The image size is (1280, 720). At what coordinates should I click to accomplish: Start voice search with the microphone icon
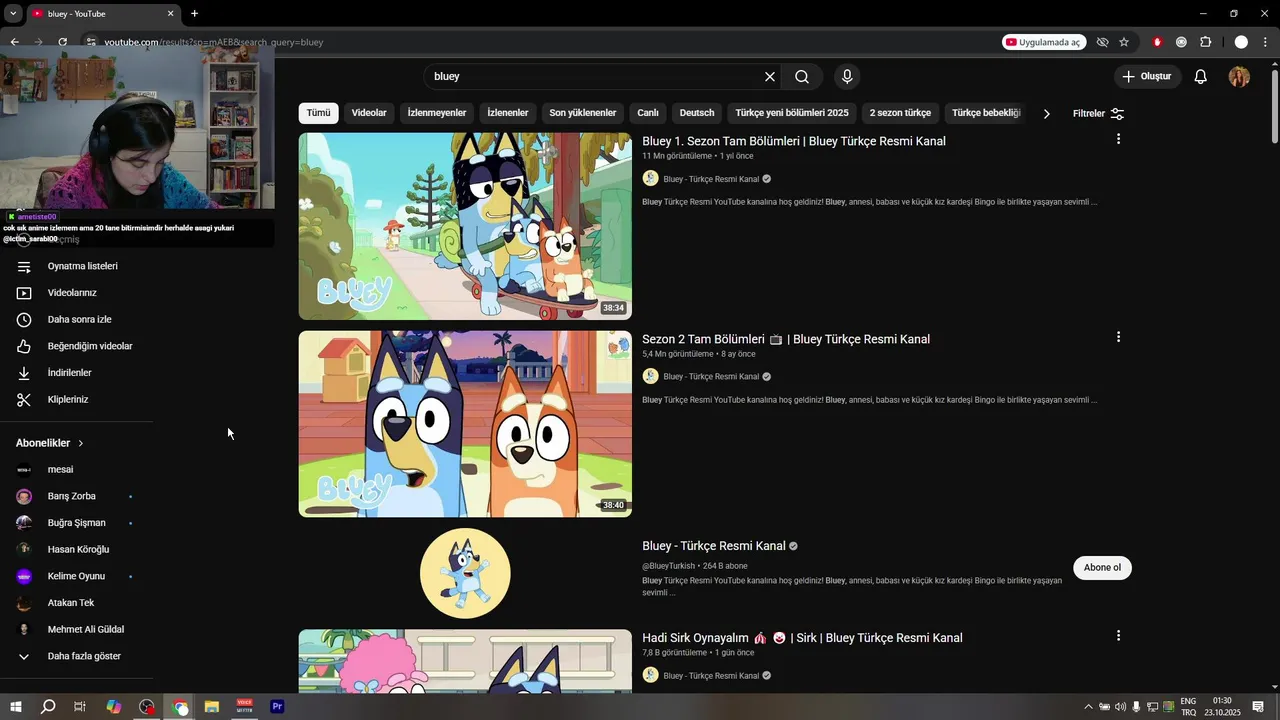point(847,77)
